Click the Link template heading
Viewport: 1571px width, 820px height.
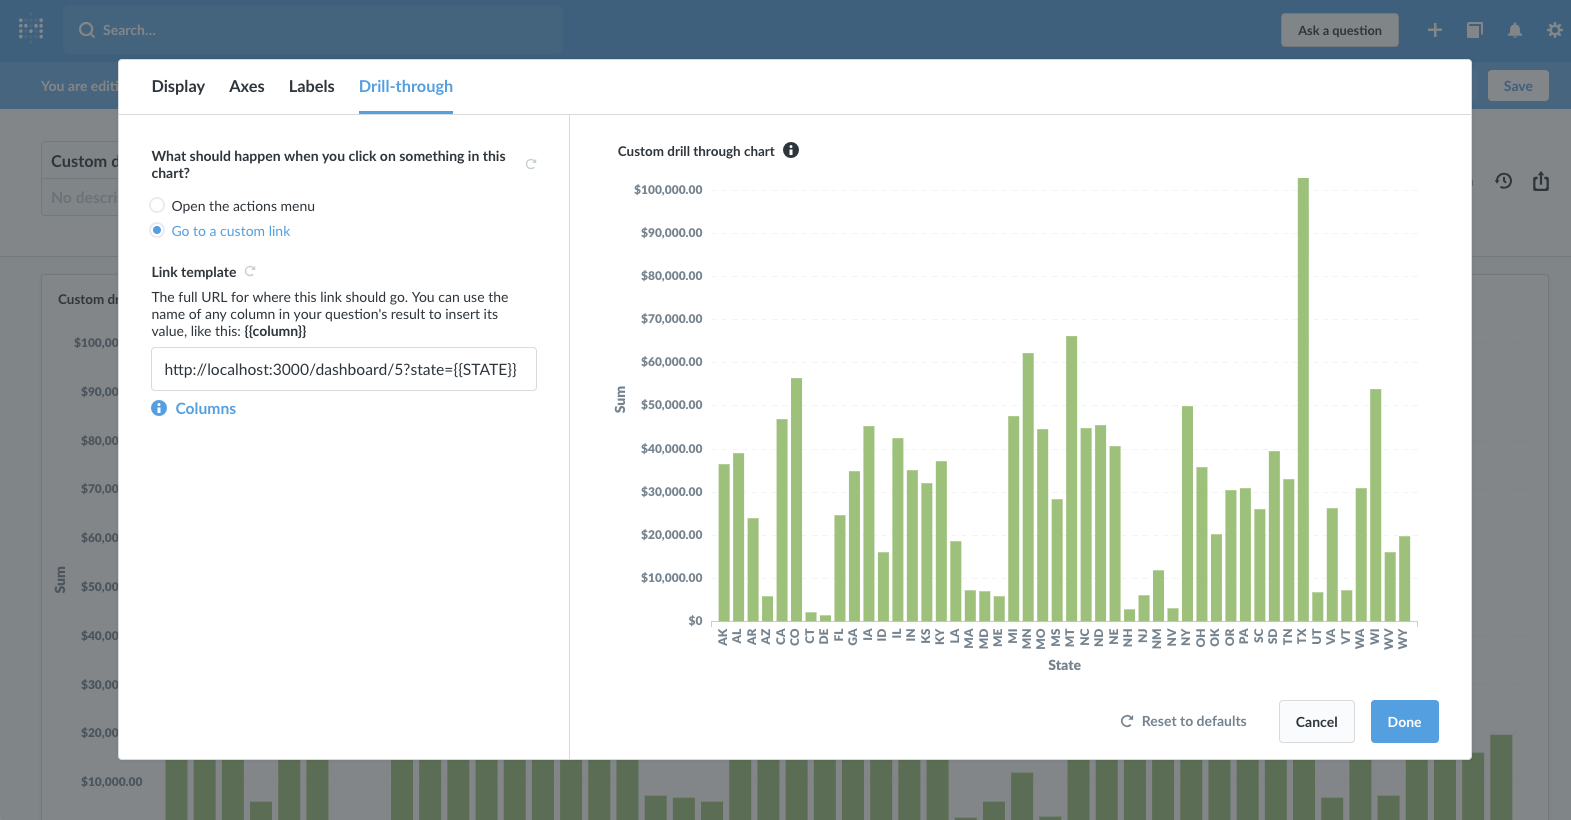pos(194,272)
